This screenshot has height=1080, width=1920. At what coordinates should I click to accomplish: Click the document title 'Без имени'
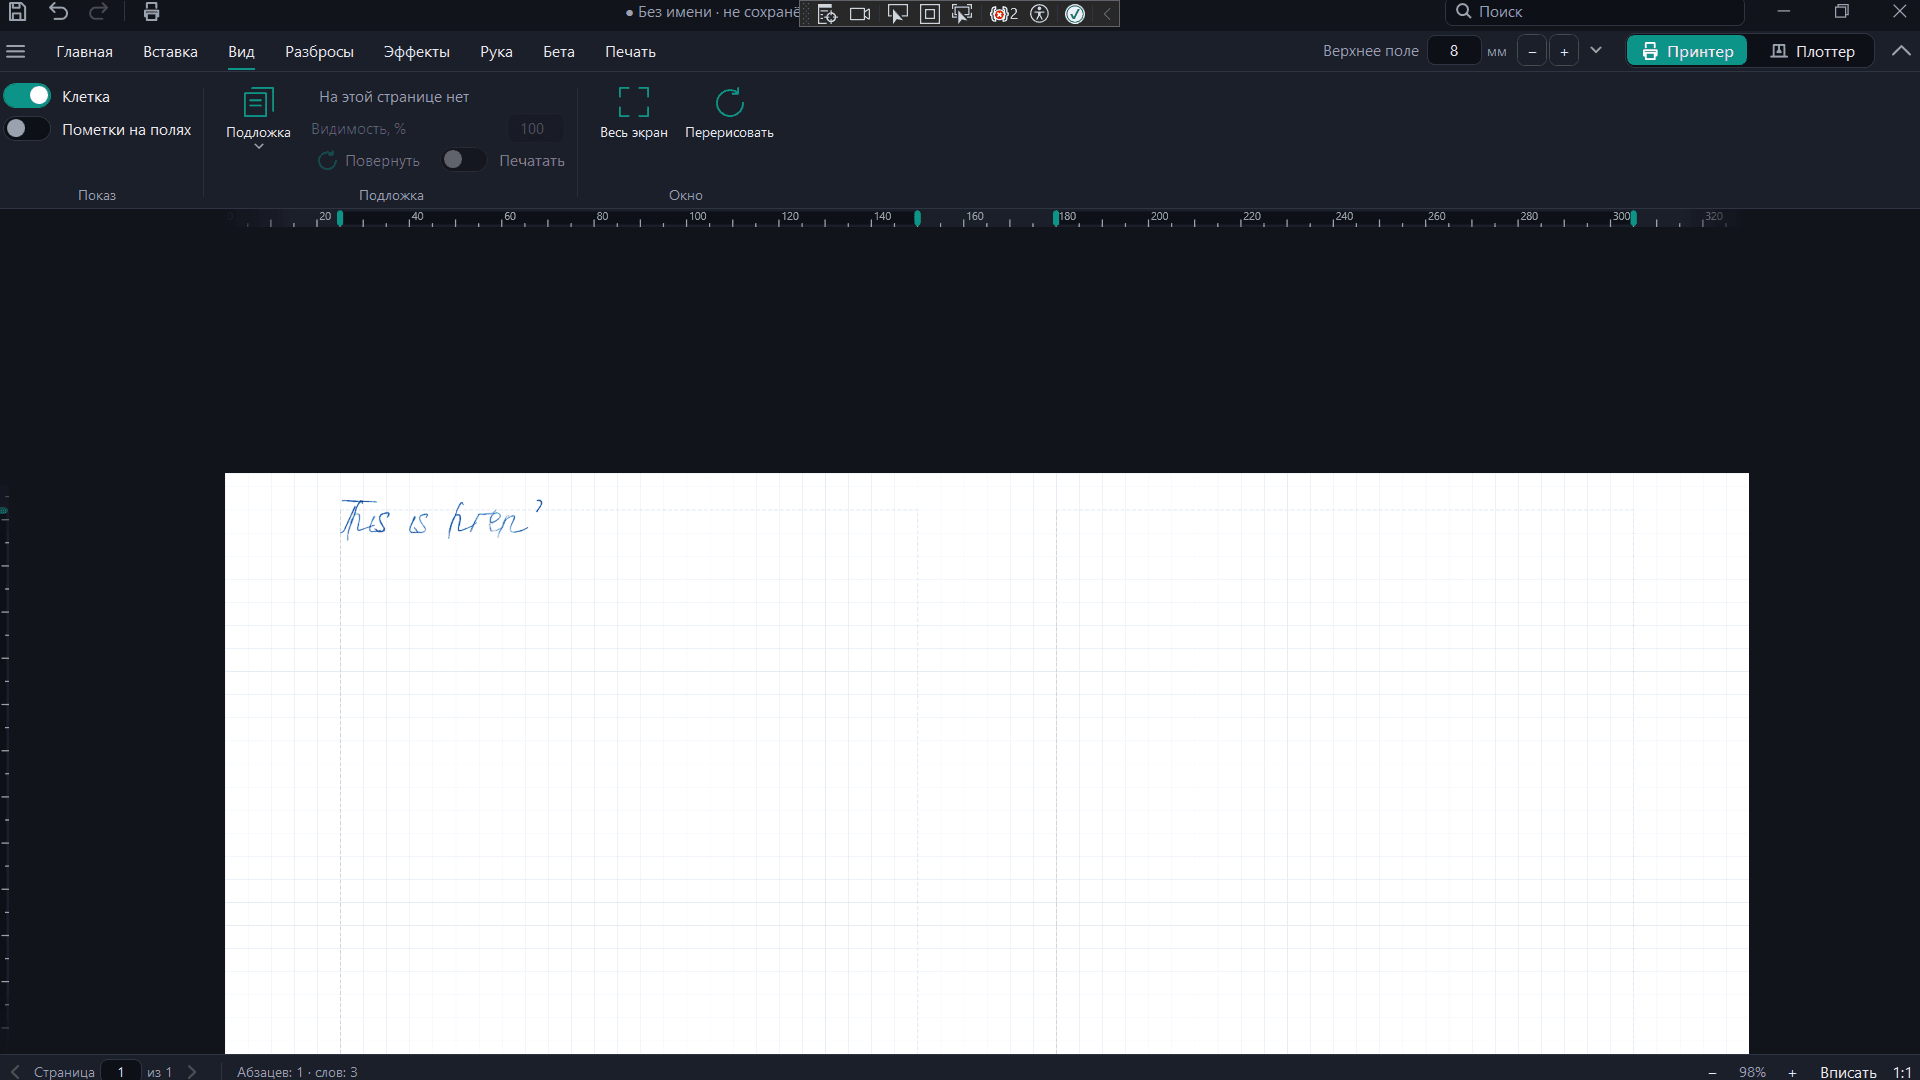click(x=675, y=12)
